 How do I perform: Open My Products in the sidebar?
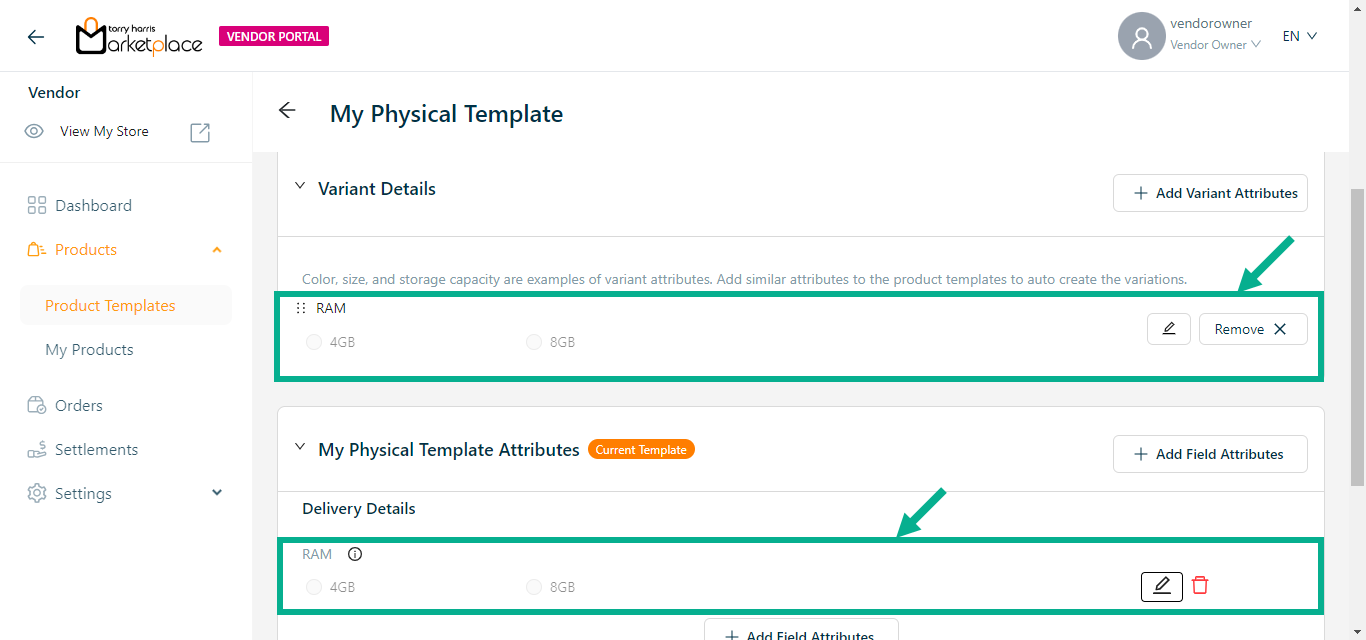[x=89, y=350]
